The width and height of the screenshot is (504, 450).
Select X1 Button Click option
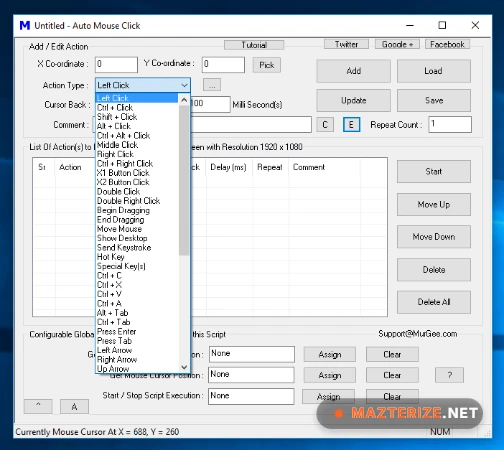[137, 173]
